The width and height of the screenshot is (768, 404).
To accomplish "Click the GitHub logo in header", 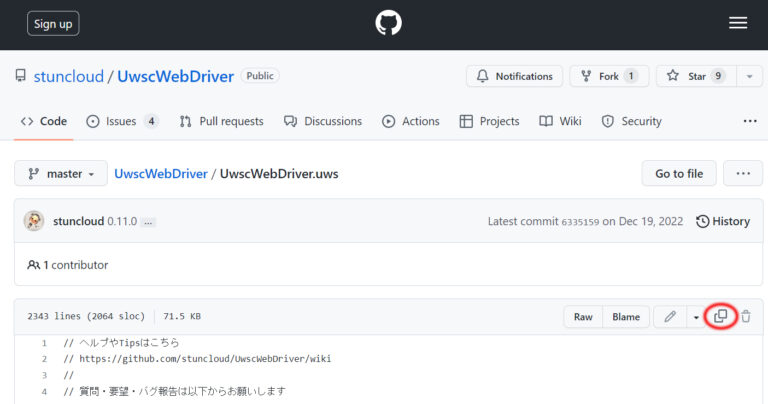I will point(388,23).
